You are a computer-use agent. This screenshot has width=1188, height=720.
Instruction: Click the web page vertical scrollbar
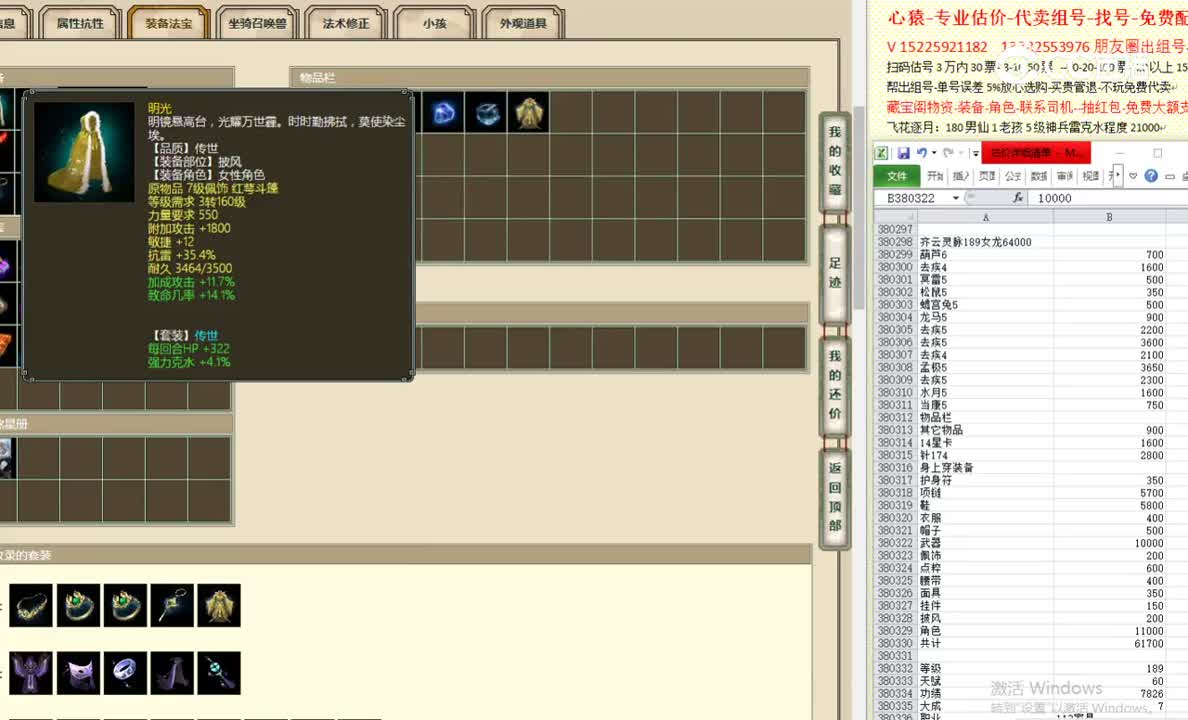[x=859, y=208]
